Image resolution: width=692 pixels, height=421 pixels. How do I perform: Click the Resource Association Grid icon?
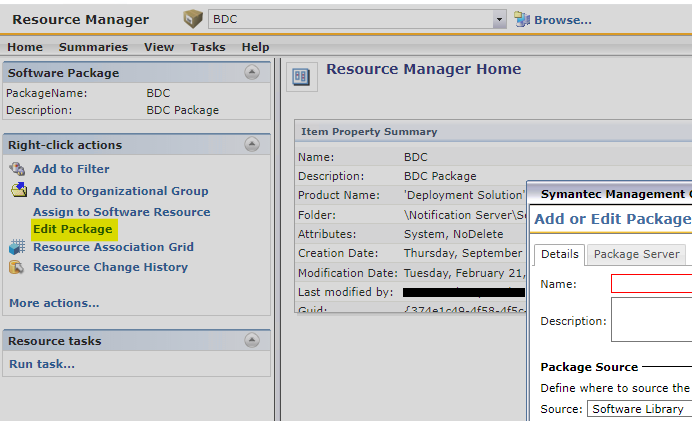tap(17, 247)
